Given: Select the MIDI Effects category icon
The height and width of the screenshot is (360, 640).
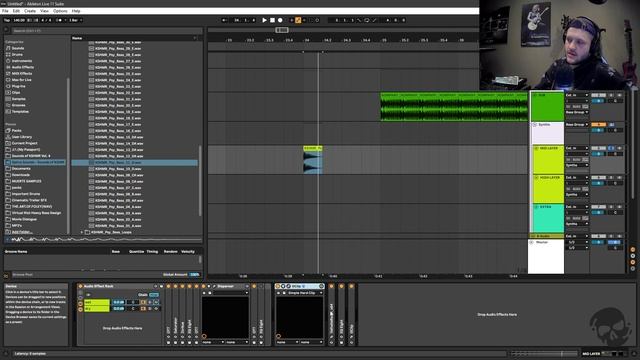Looking at the screenshot, I should [8, 73].
